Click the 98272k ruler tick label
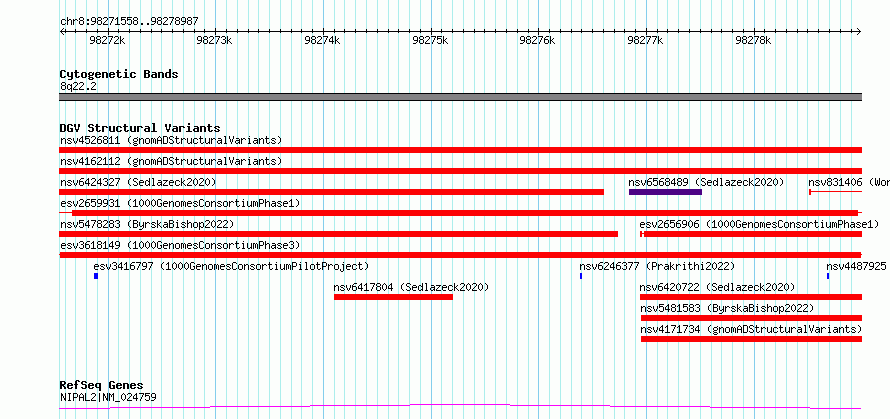The width and height of the screenshot is (890, 419). (x=107, y=40)
